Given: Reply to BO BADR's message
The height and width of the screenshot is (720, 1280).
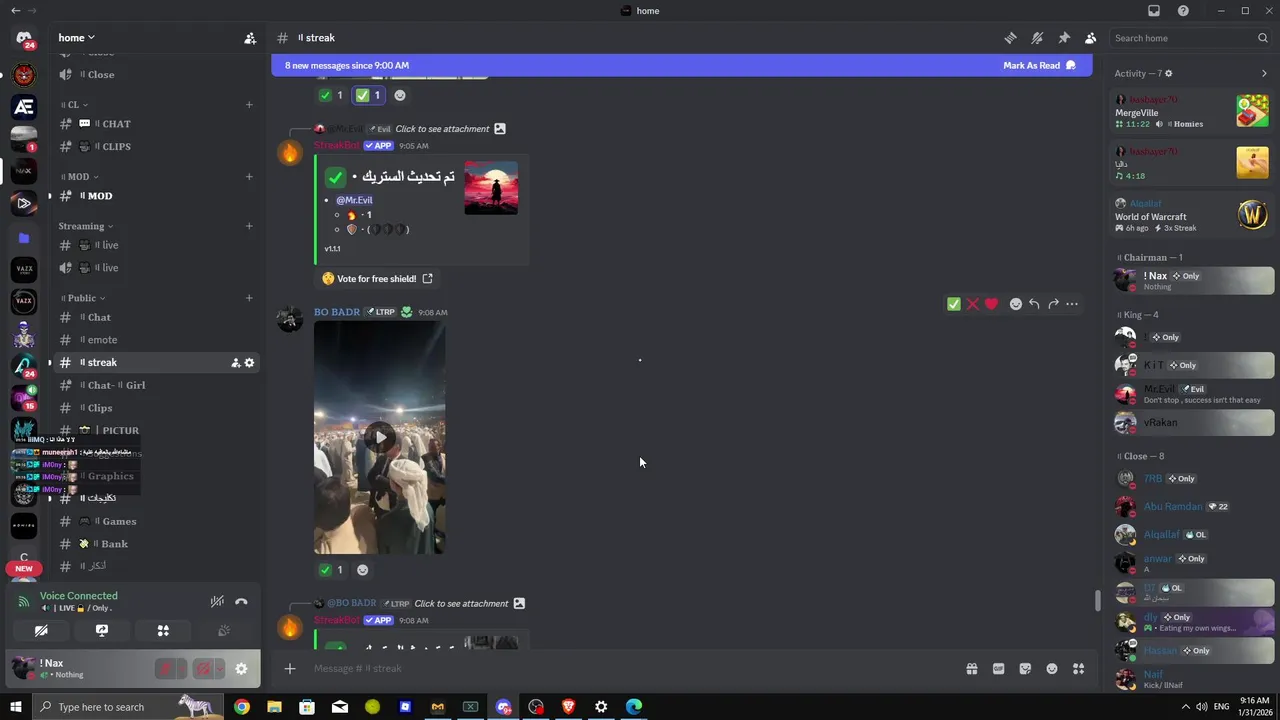Looking at the screenshot, I should pyautogui.click(x=1034, y=304).
